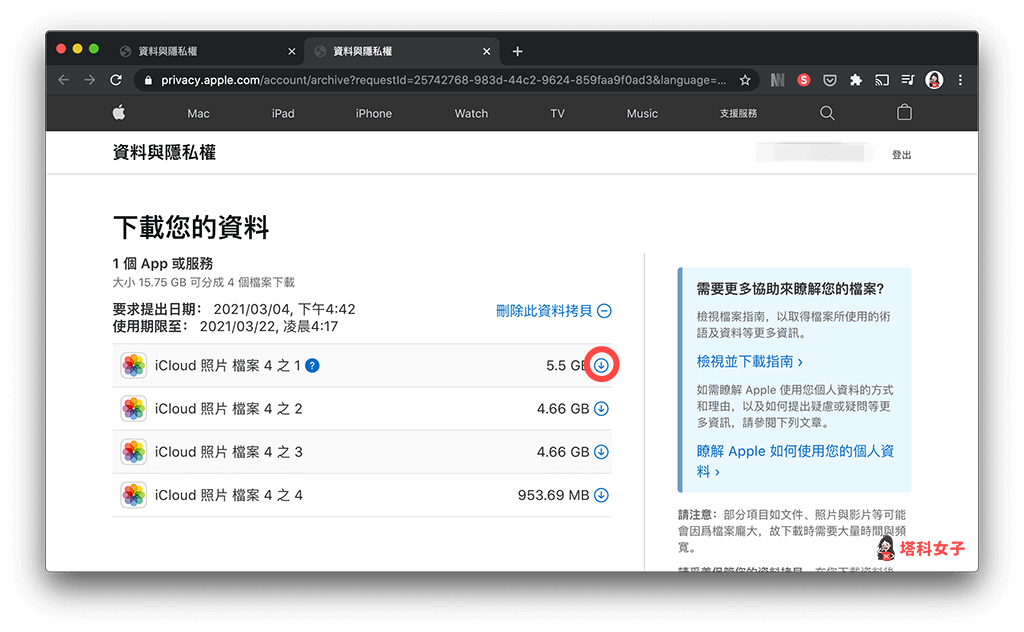Open Cast screen icon in toolbar

click(882, 80)
